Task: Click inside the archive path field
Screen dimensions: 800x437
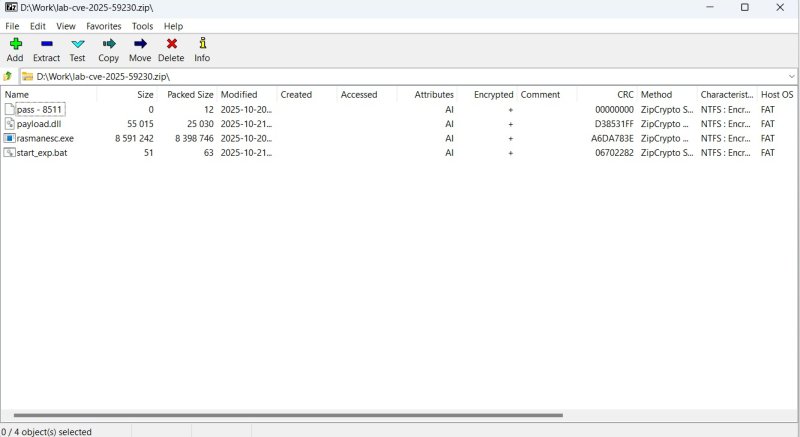Action: (400, 76)
